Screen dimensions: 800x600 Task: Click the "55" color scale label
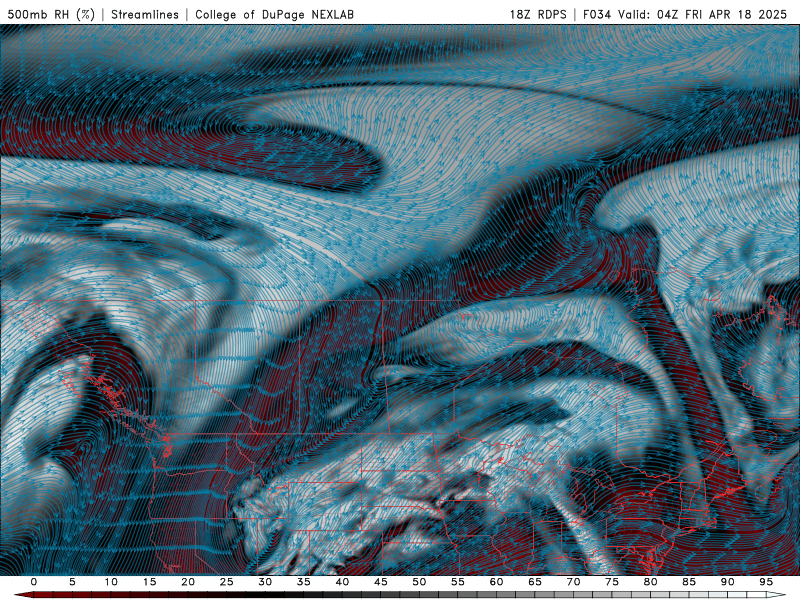[458, 582]
